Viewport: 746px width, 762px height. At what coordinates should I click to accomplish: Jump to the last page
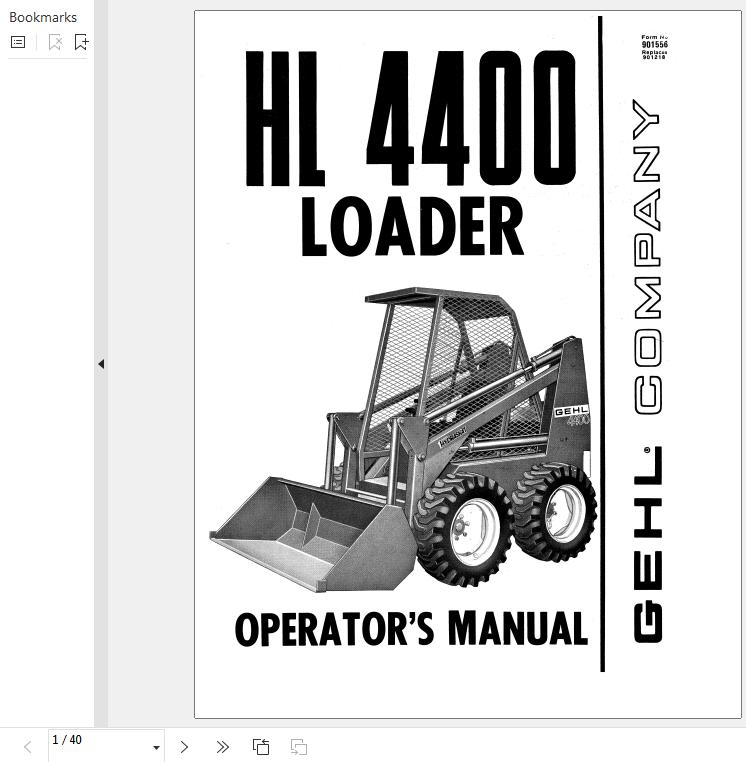[223, 747]
